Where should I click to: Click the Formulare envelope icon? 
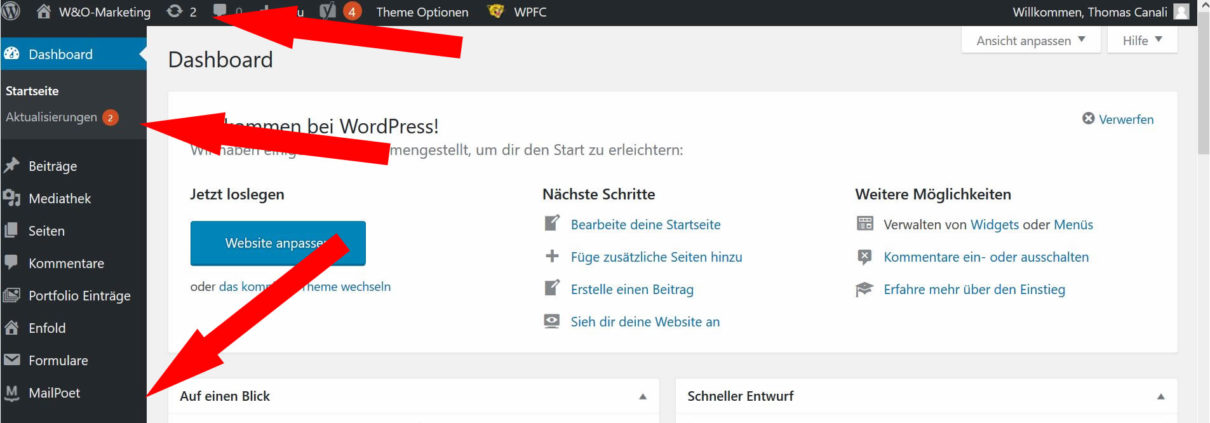tap(12, 360)
